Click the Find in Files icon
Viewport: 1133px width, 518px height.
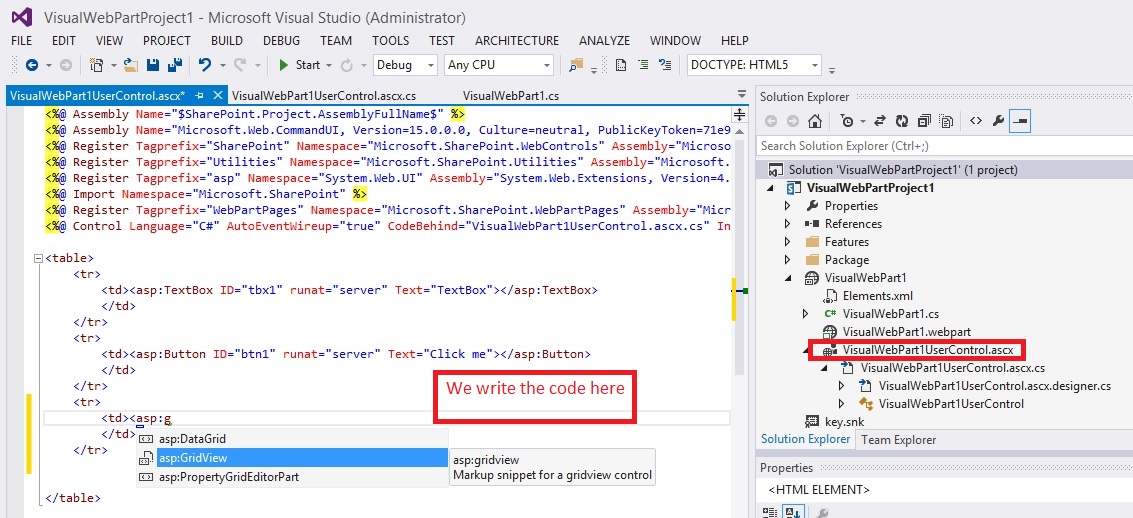[575, 65]
